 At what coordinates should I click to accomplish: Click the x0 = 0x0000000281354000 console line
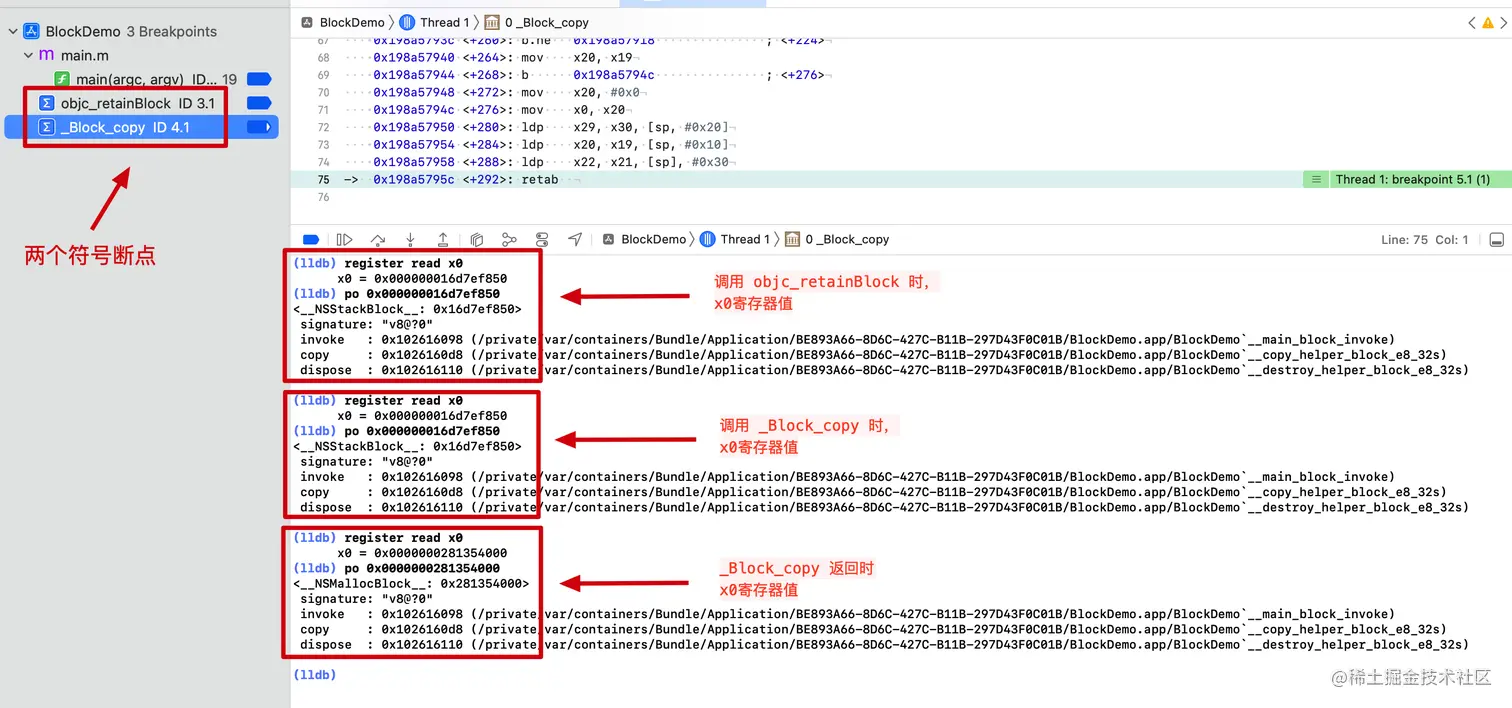click(x=422, y=553)
